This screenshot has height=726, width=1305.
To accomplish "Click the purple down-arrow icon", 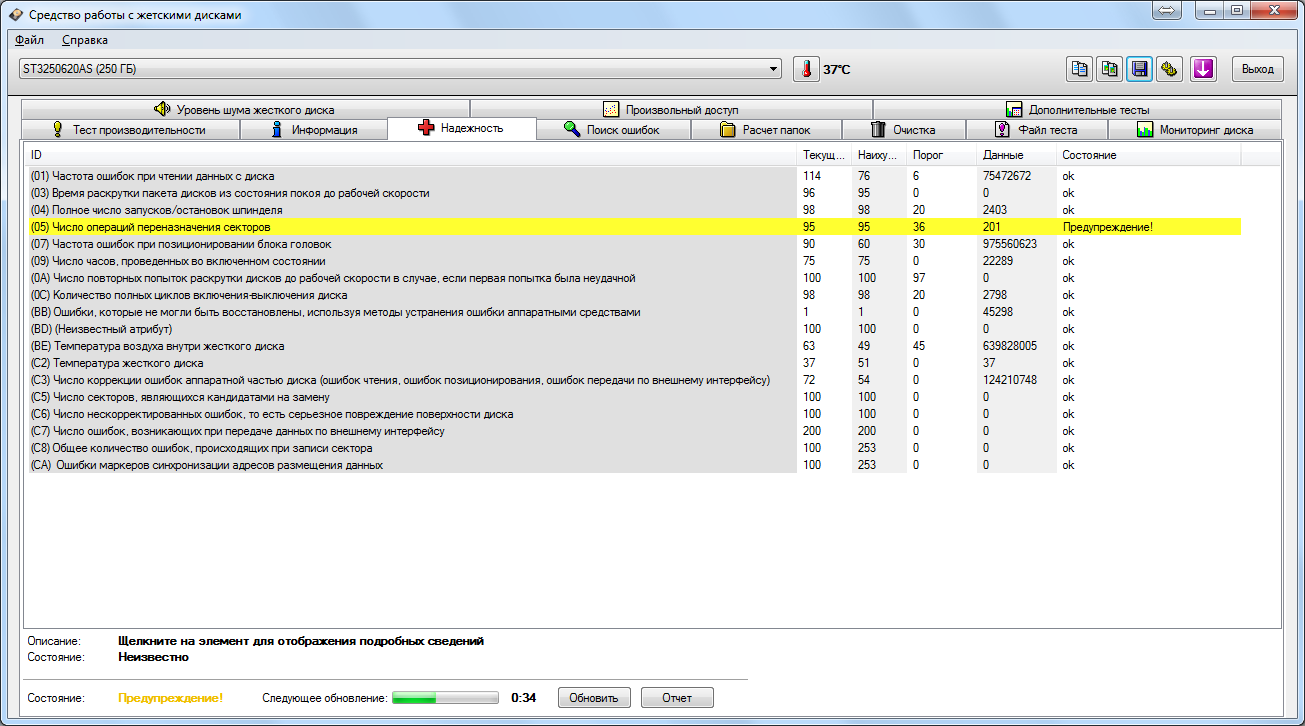I will tap(1203, 69).
